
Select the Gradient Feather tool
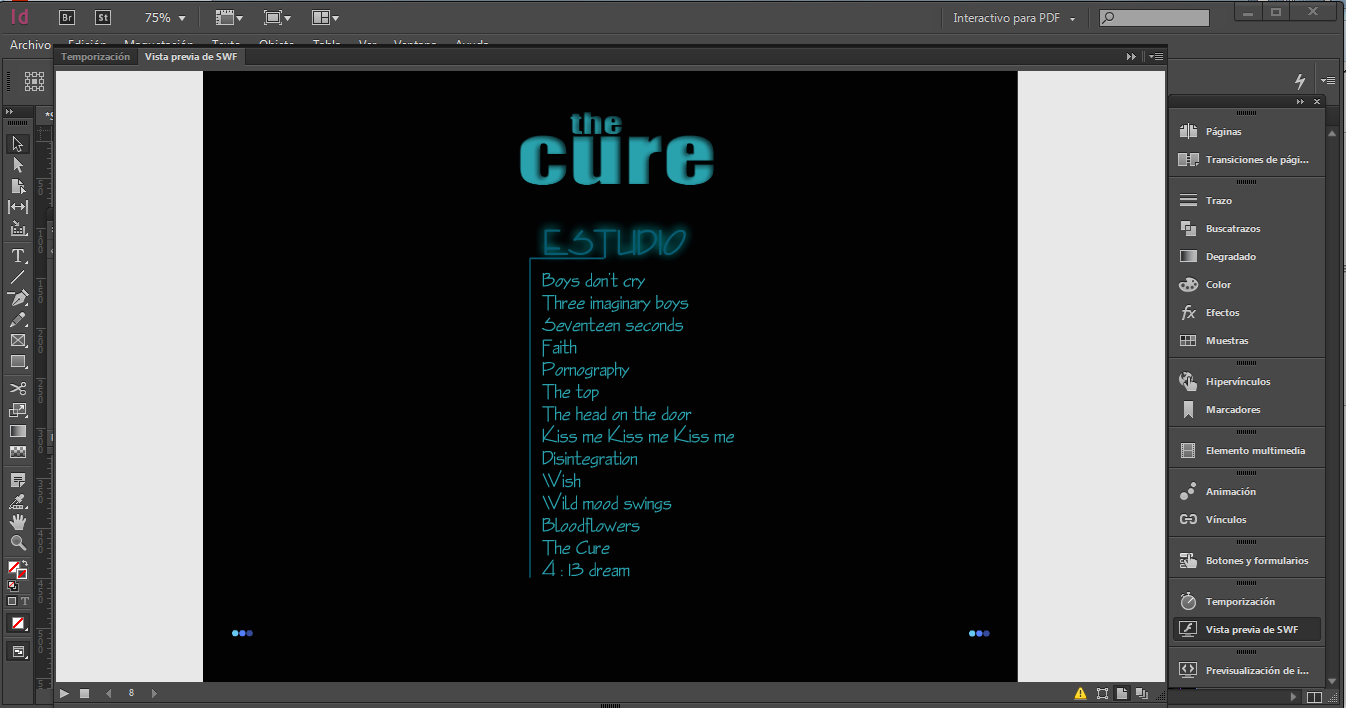(x=18, y=452)
